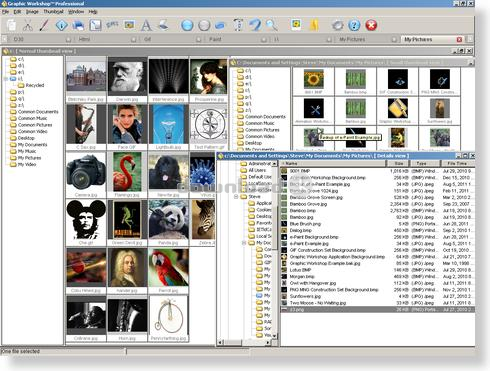Click the yellow figure toolbar icon

314,25
